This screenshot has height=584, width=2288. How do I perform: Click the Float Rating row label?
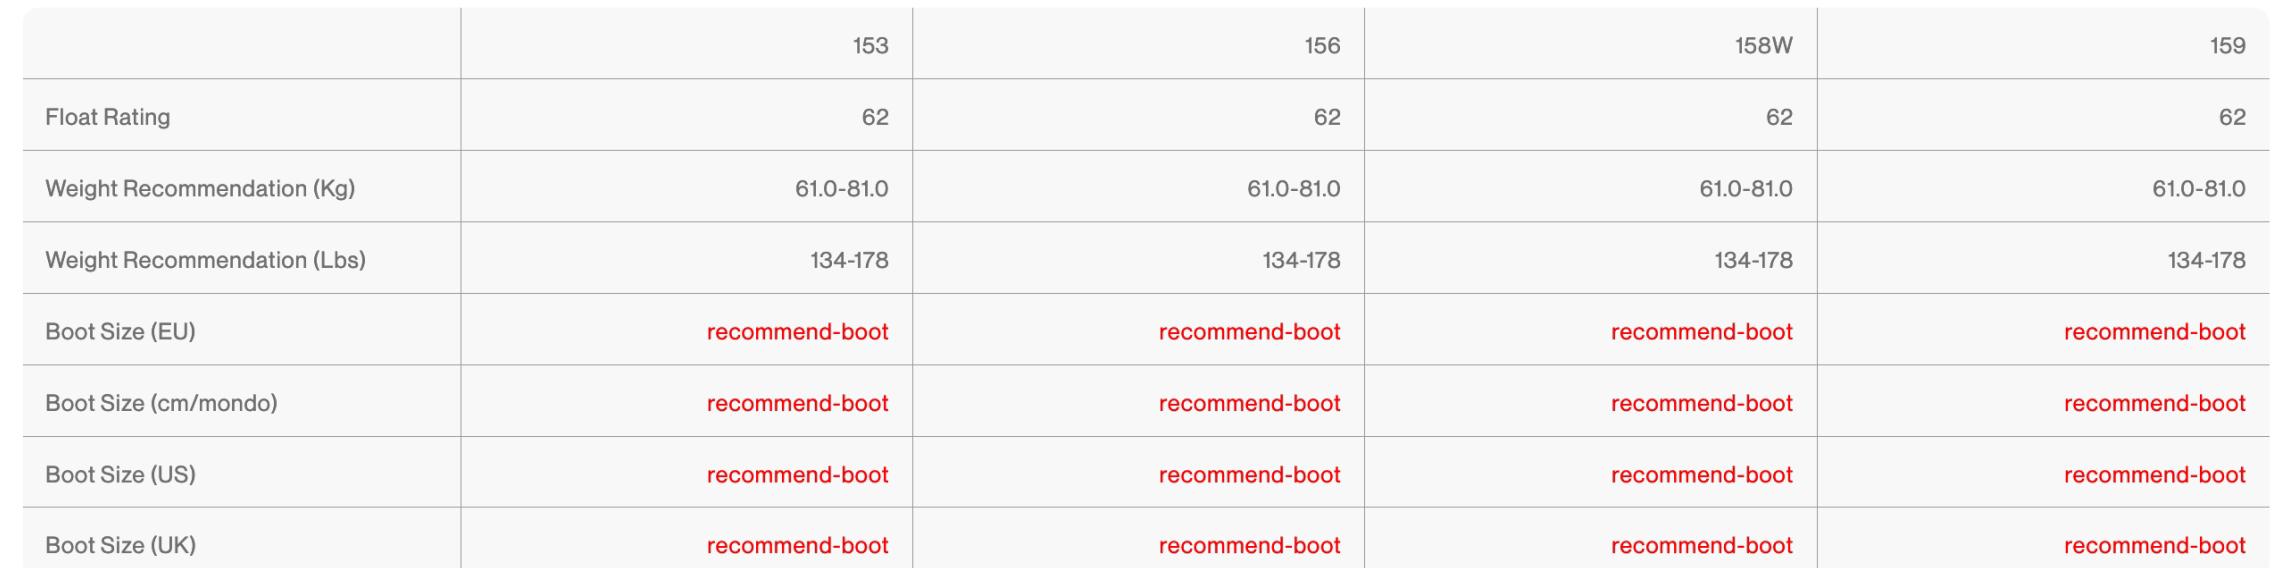(x=108, y=117)
